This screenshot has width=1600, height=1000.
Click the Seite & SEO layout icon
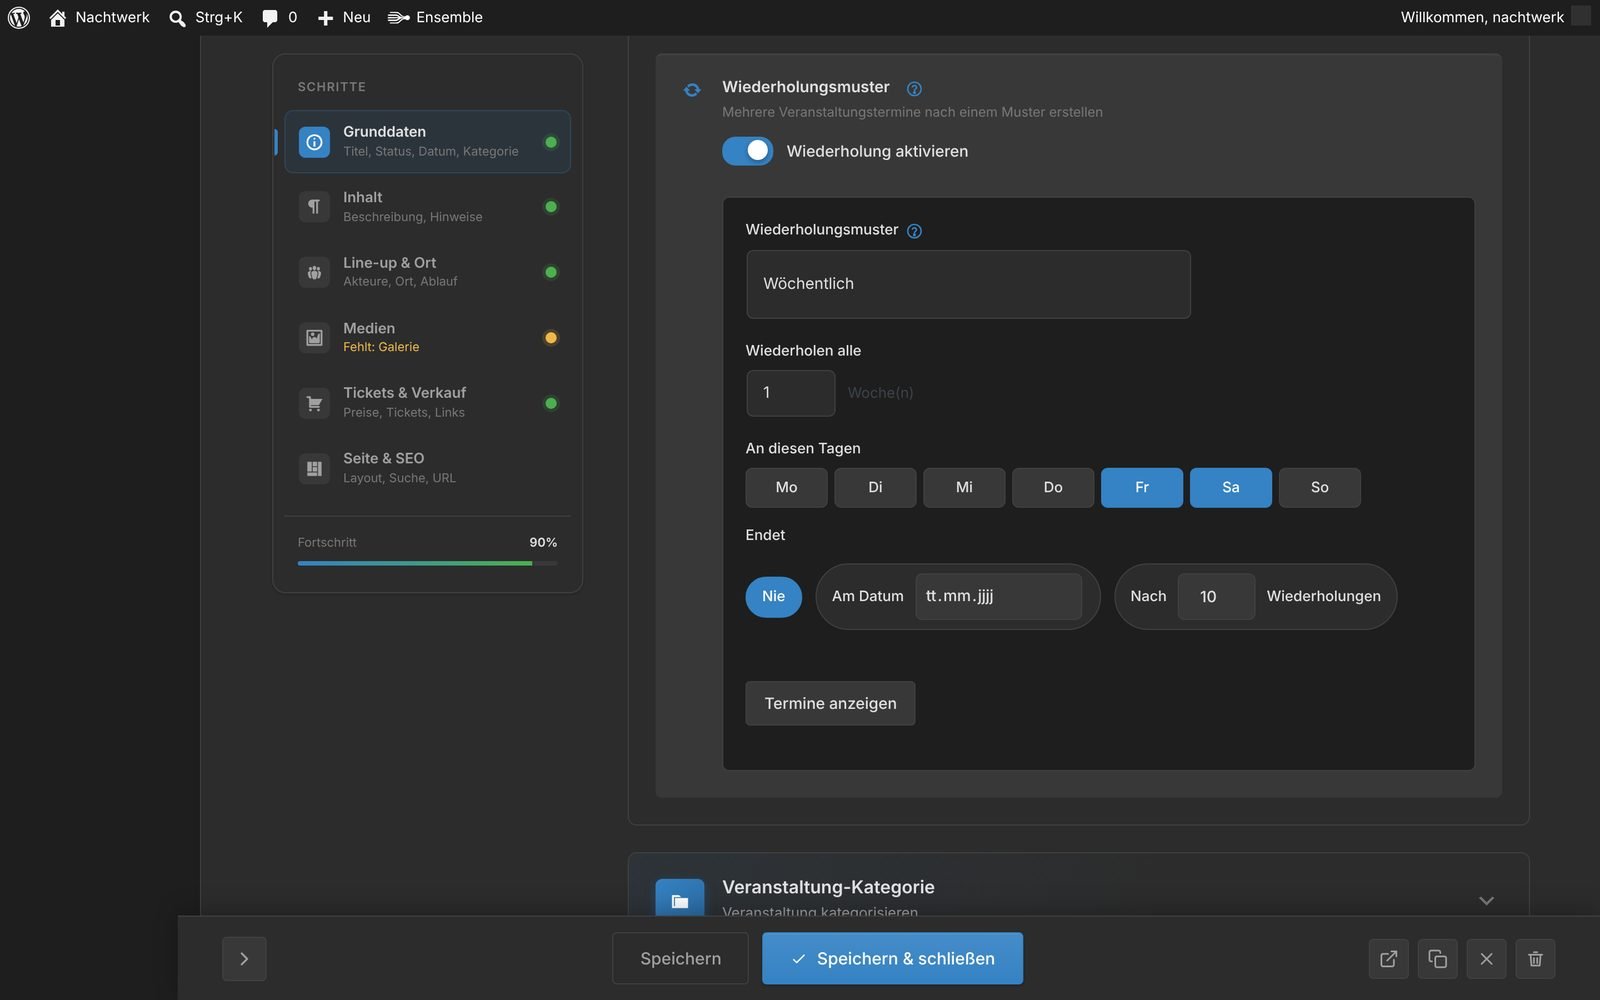(314, 468)
